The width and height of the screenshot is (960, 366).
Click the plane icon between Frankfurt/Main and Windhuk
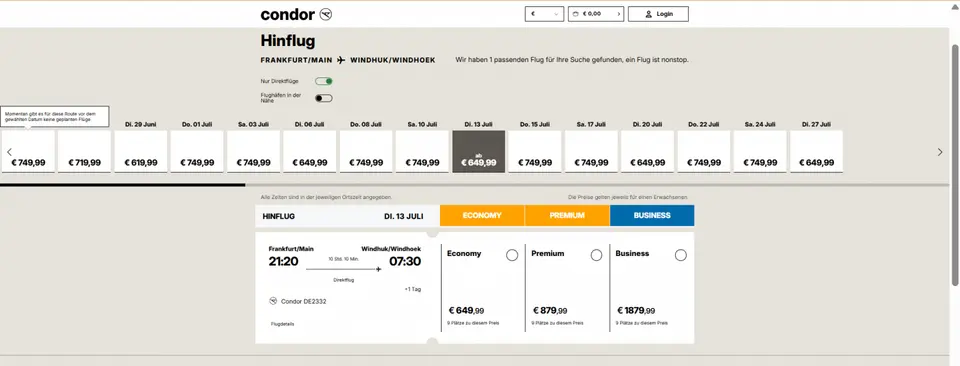click(x=341, y=60)
